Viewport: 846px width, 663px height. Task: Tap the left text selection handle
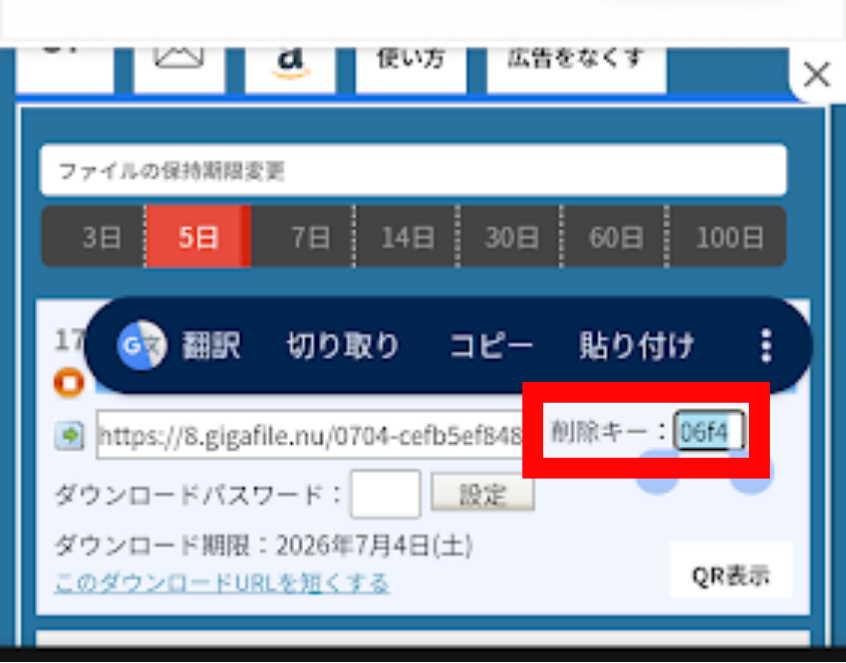(x=657, y=471)
